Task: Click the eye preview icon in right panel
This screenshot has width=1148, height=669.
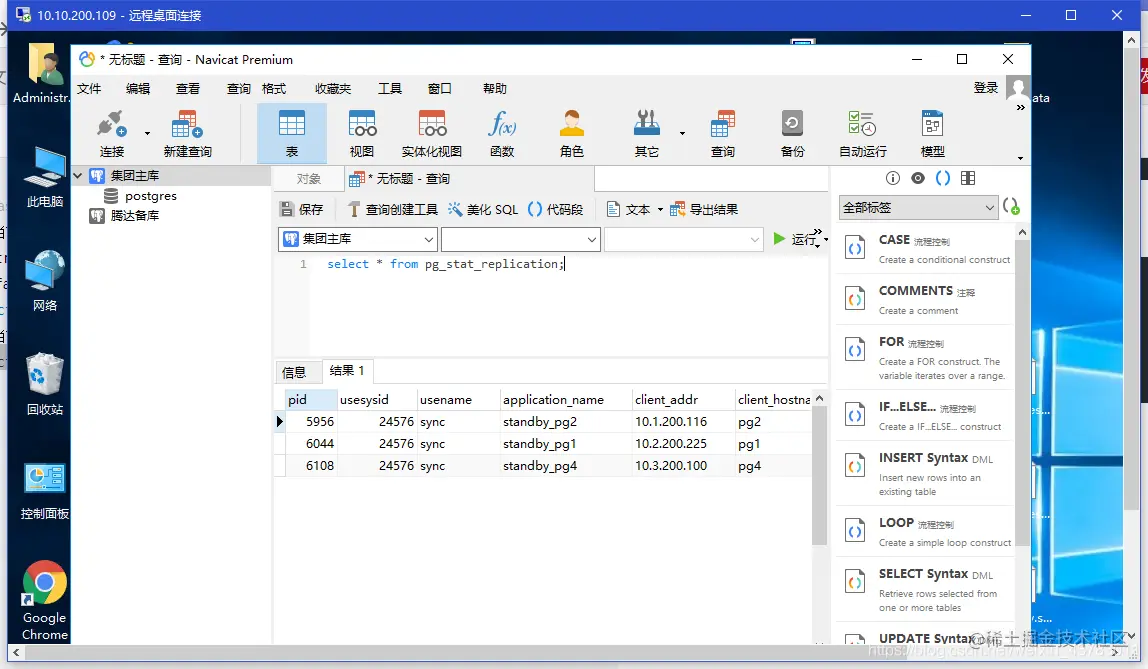Action: pyautogui.click(x=917, y=178)
